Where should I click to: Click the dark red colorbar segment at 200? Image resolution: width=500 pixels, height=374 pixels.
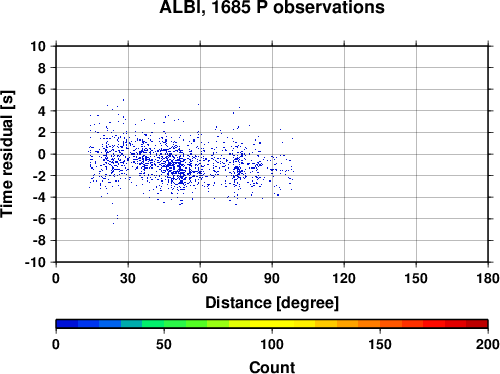(x=477, y=324)
